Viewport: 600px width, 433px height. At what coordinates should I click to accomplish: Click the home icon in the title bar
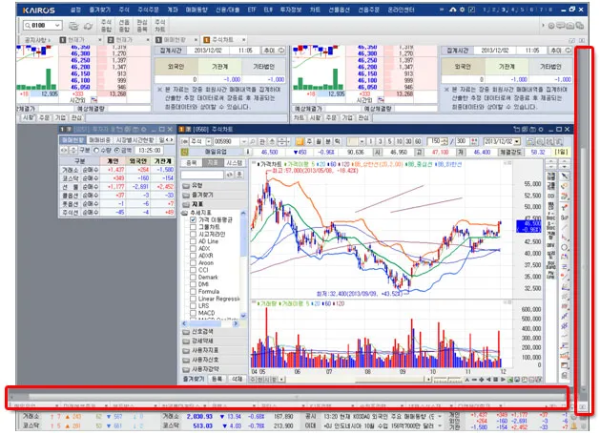pyautogui.click(x=453, y=10)
